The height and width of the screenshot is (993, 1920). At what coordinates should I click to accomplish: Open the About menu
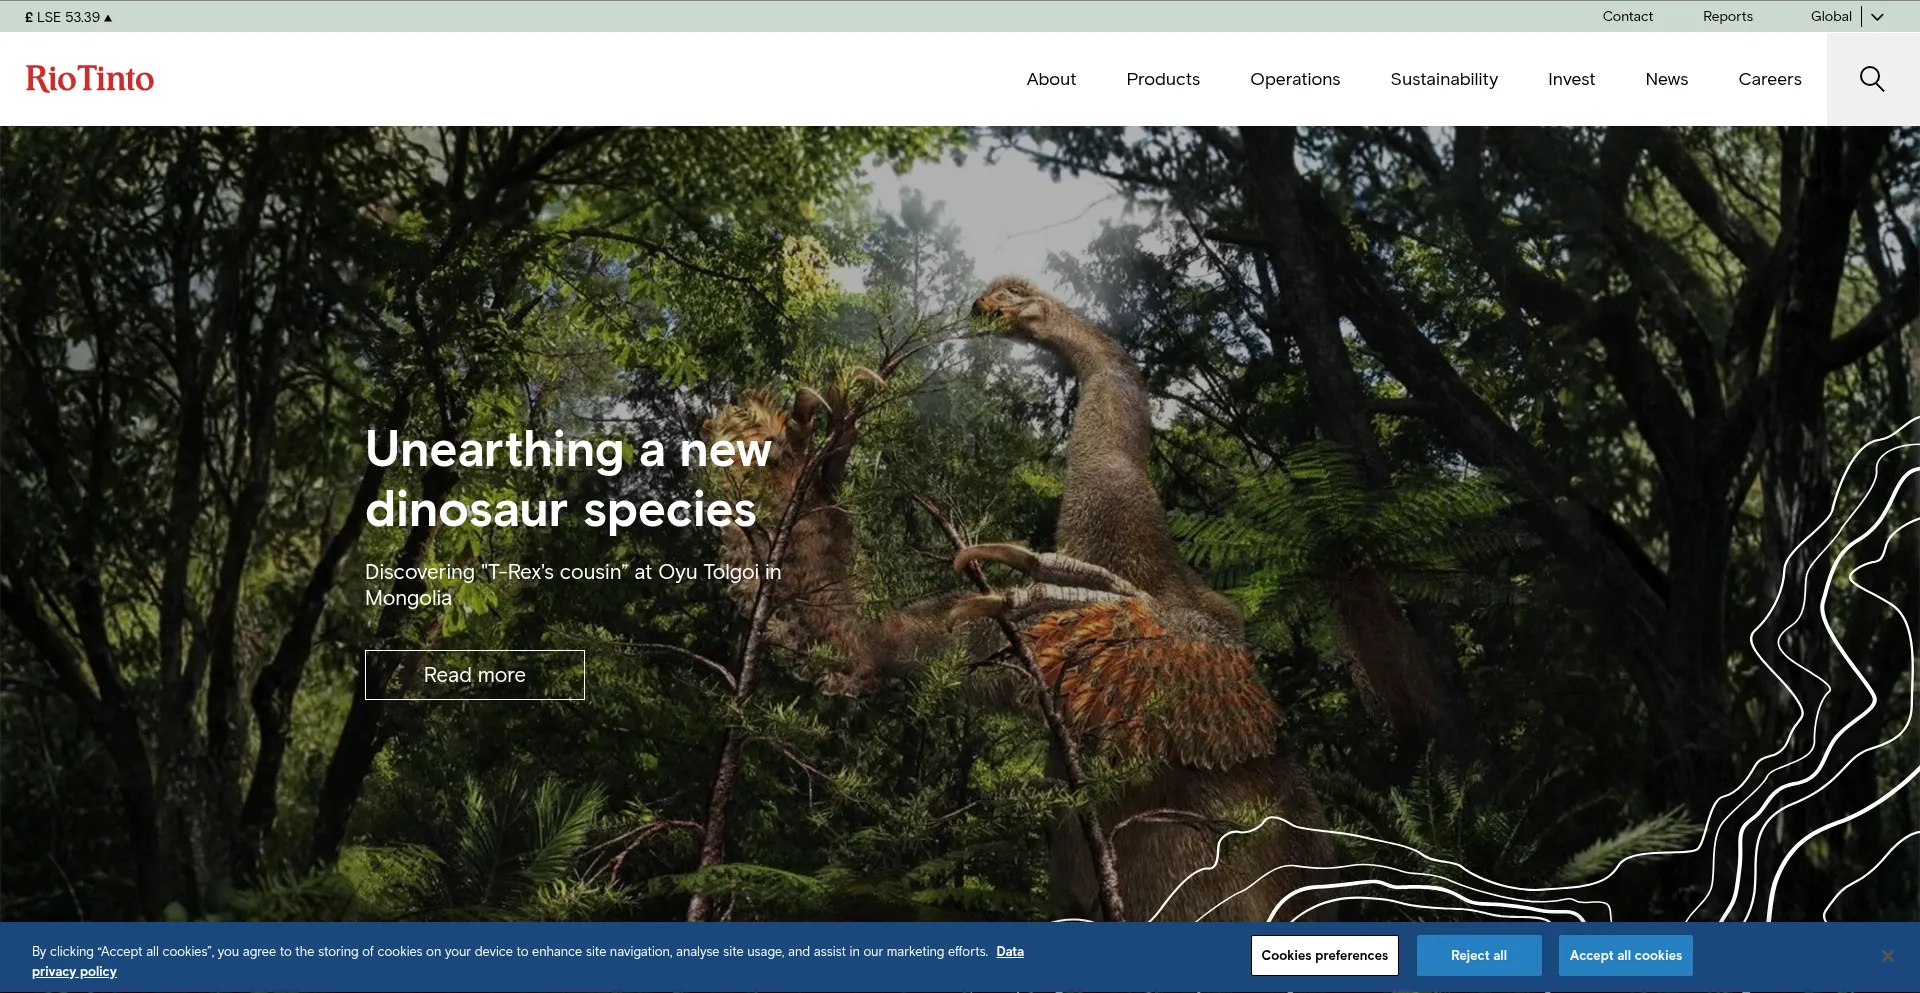(1051, 79)
